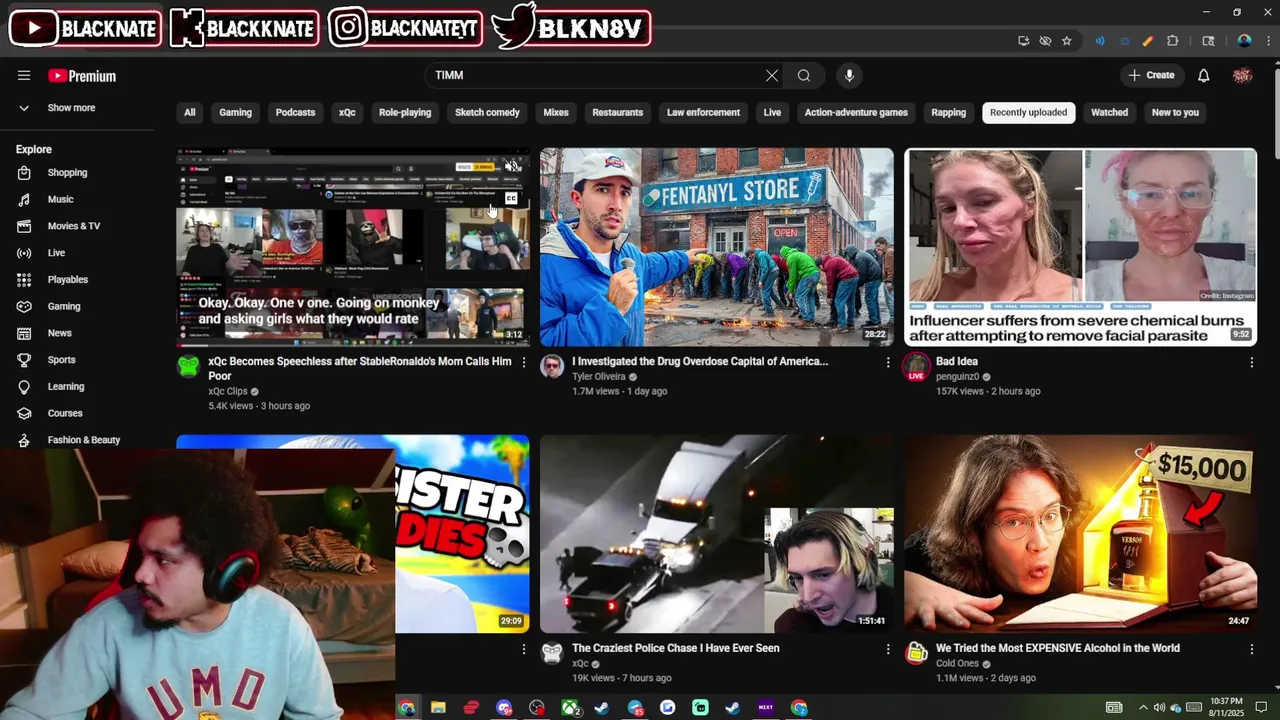Toggle captions on the video preview
Image resolution: width=1280 pixels, height=720 pixels.
[x=511, y=198]
